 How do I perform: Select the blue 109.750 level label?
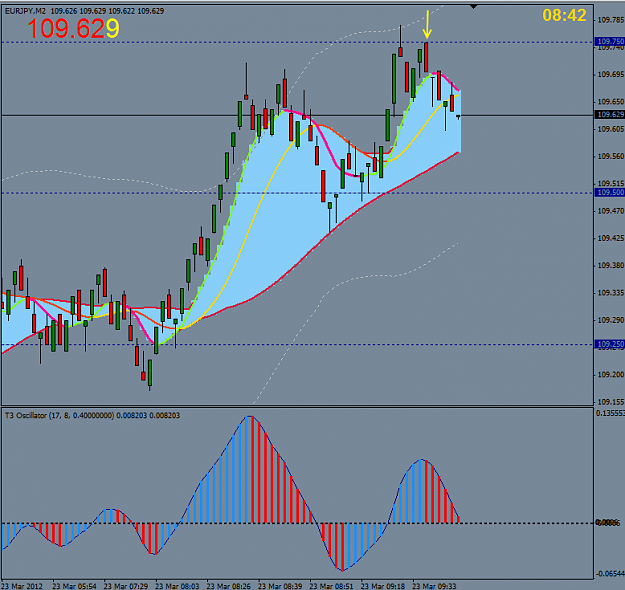pos(610,41)
